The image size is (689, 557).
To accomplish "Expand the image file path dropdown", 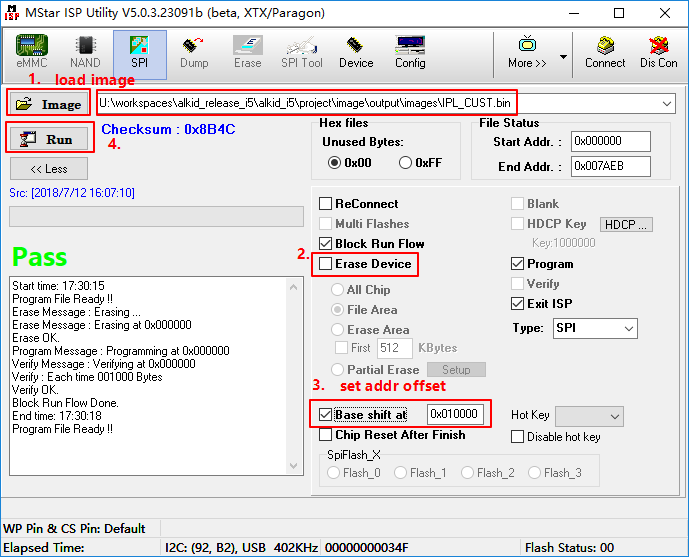I will click(667, 103).
